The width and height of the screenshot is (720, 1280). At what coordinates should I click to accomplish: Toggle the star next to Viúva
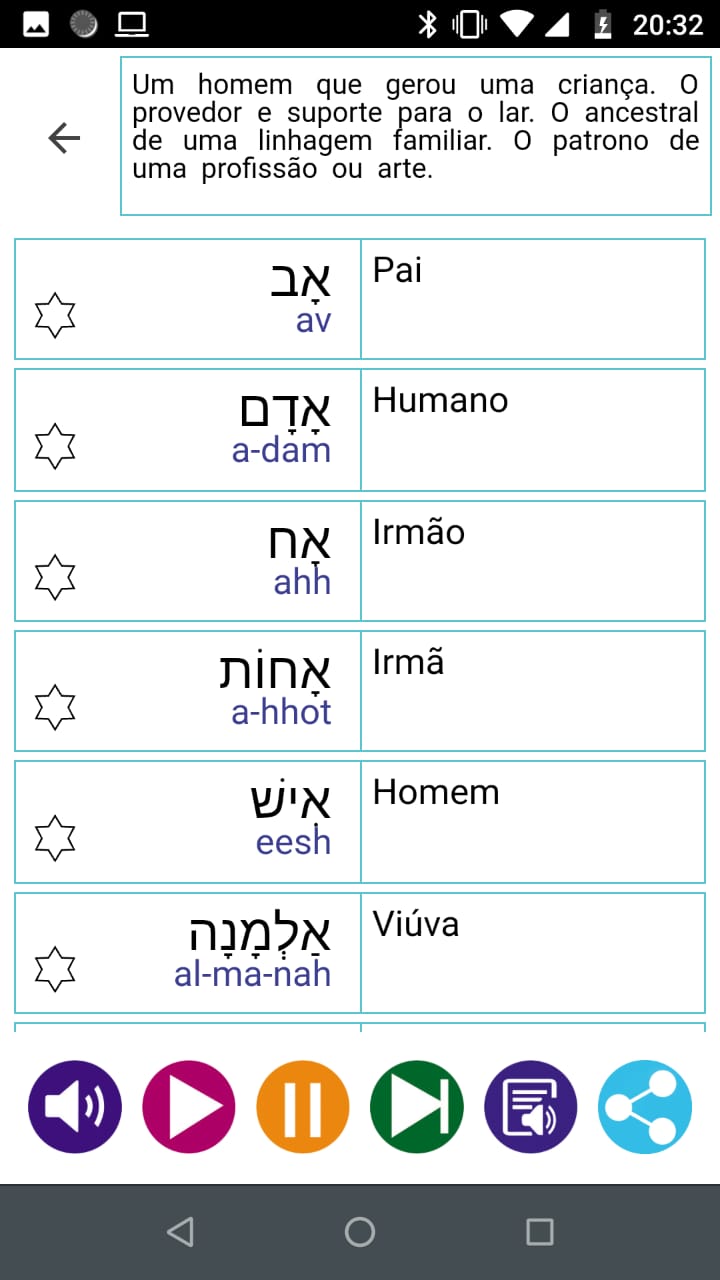click(x=53, y=969)
